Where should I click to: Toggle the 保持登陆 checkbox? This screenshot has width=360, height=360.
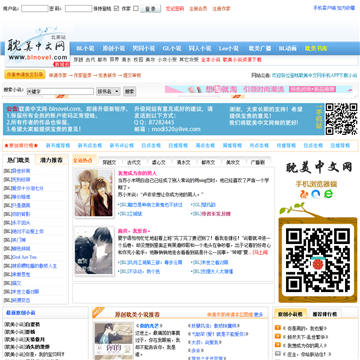pos(116,8)
